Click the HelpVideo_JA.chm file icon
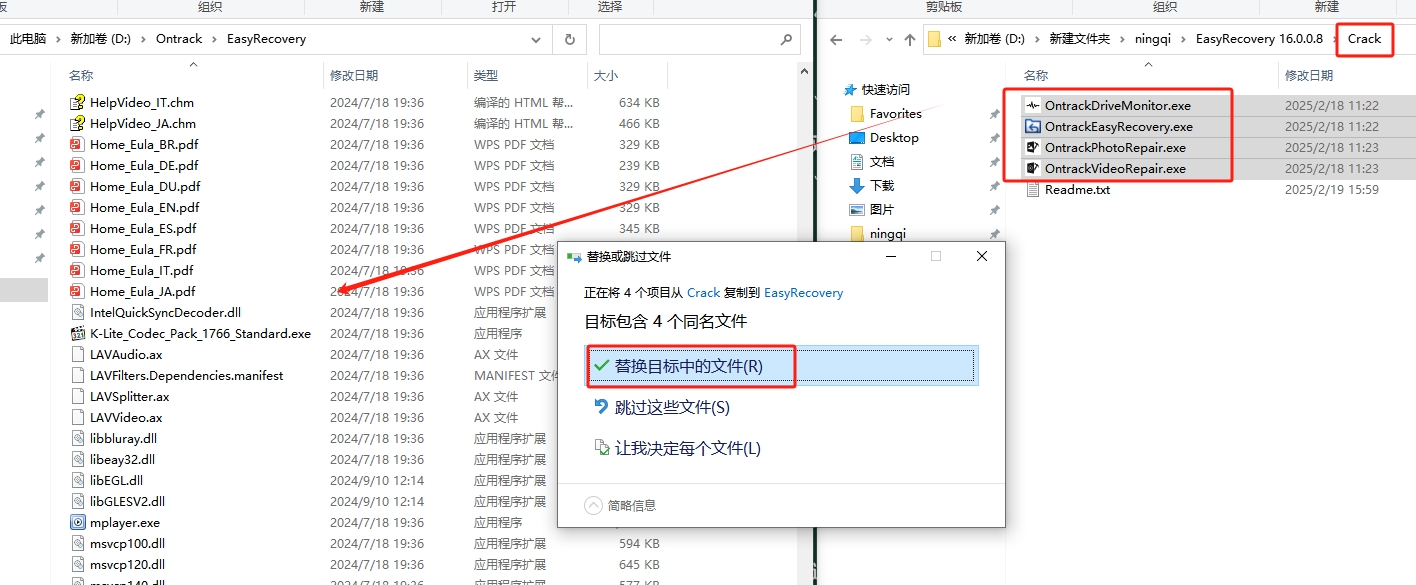1416x585 pixels. click(77, 123)
